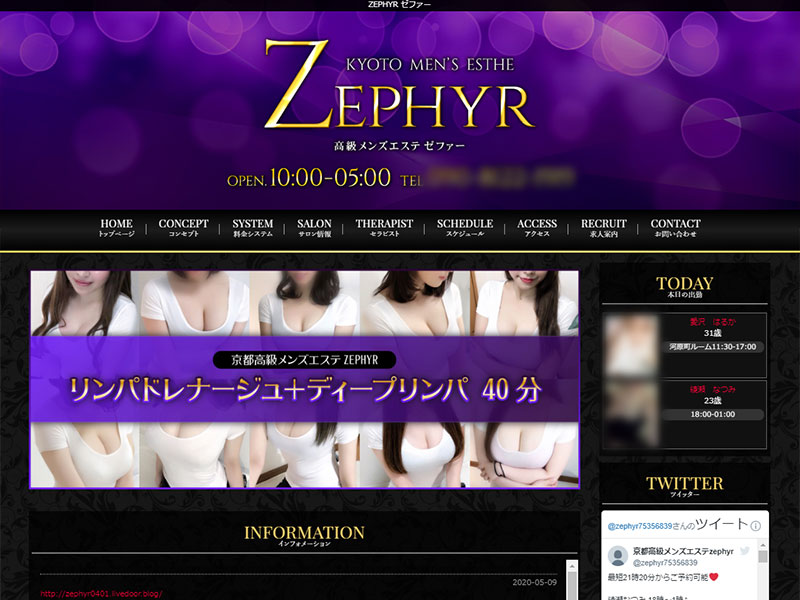Click the tweet author's profile avatar
Screen dimensions: 800x600
pos(618,557)
